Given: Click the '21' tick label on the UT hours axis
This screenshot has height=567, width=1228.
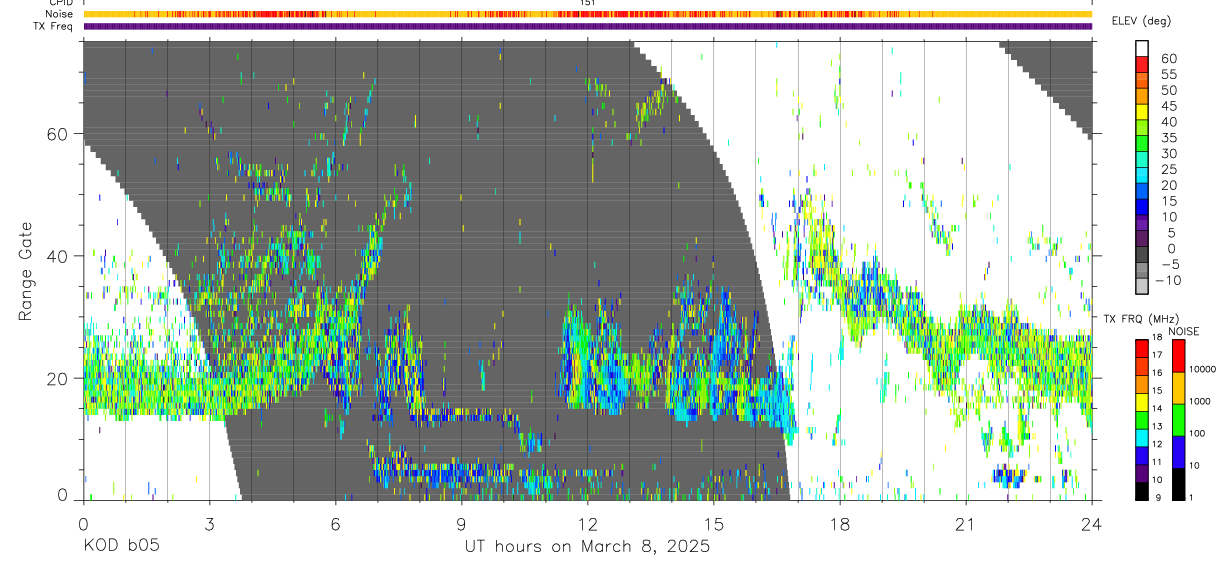Looking at the screenshot, I should pos(966,523).
